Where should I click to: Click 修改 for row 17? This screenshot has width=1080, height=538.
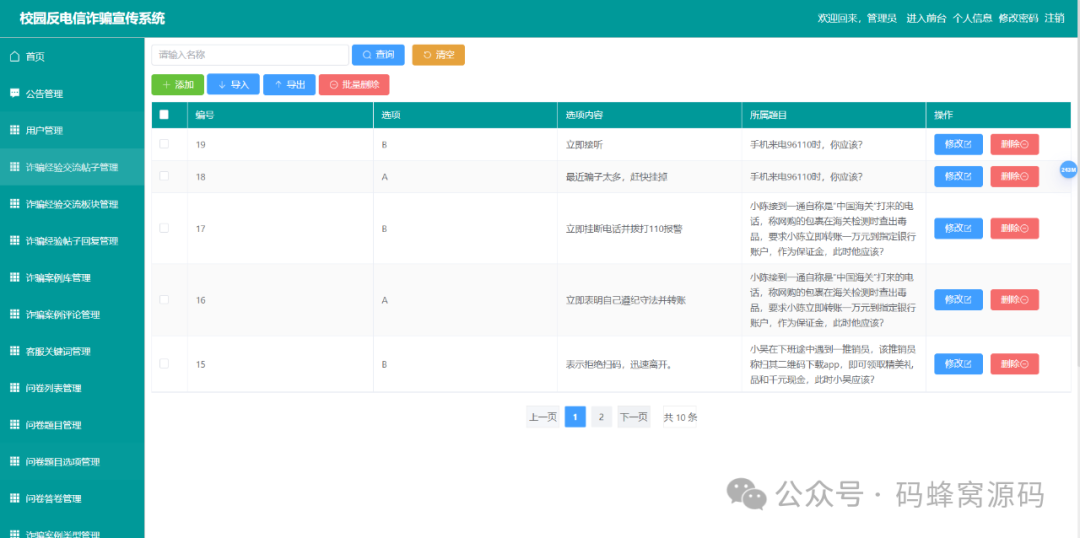tap(958, 228)
